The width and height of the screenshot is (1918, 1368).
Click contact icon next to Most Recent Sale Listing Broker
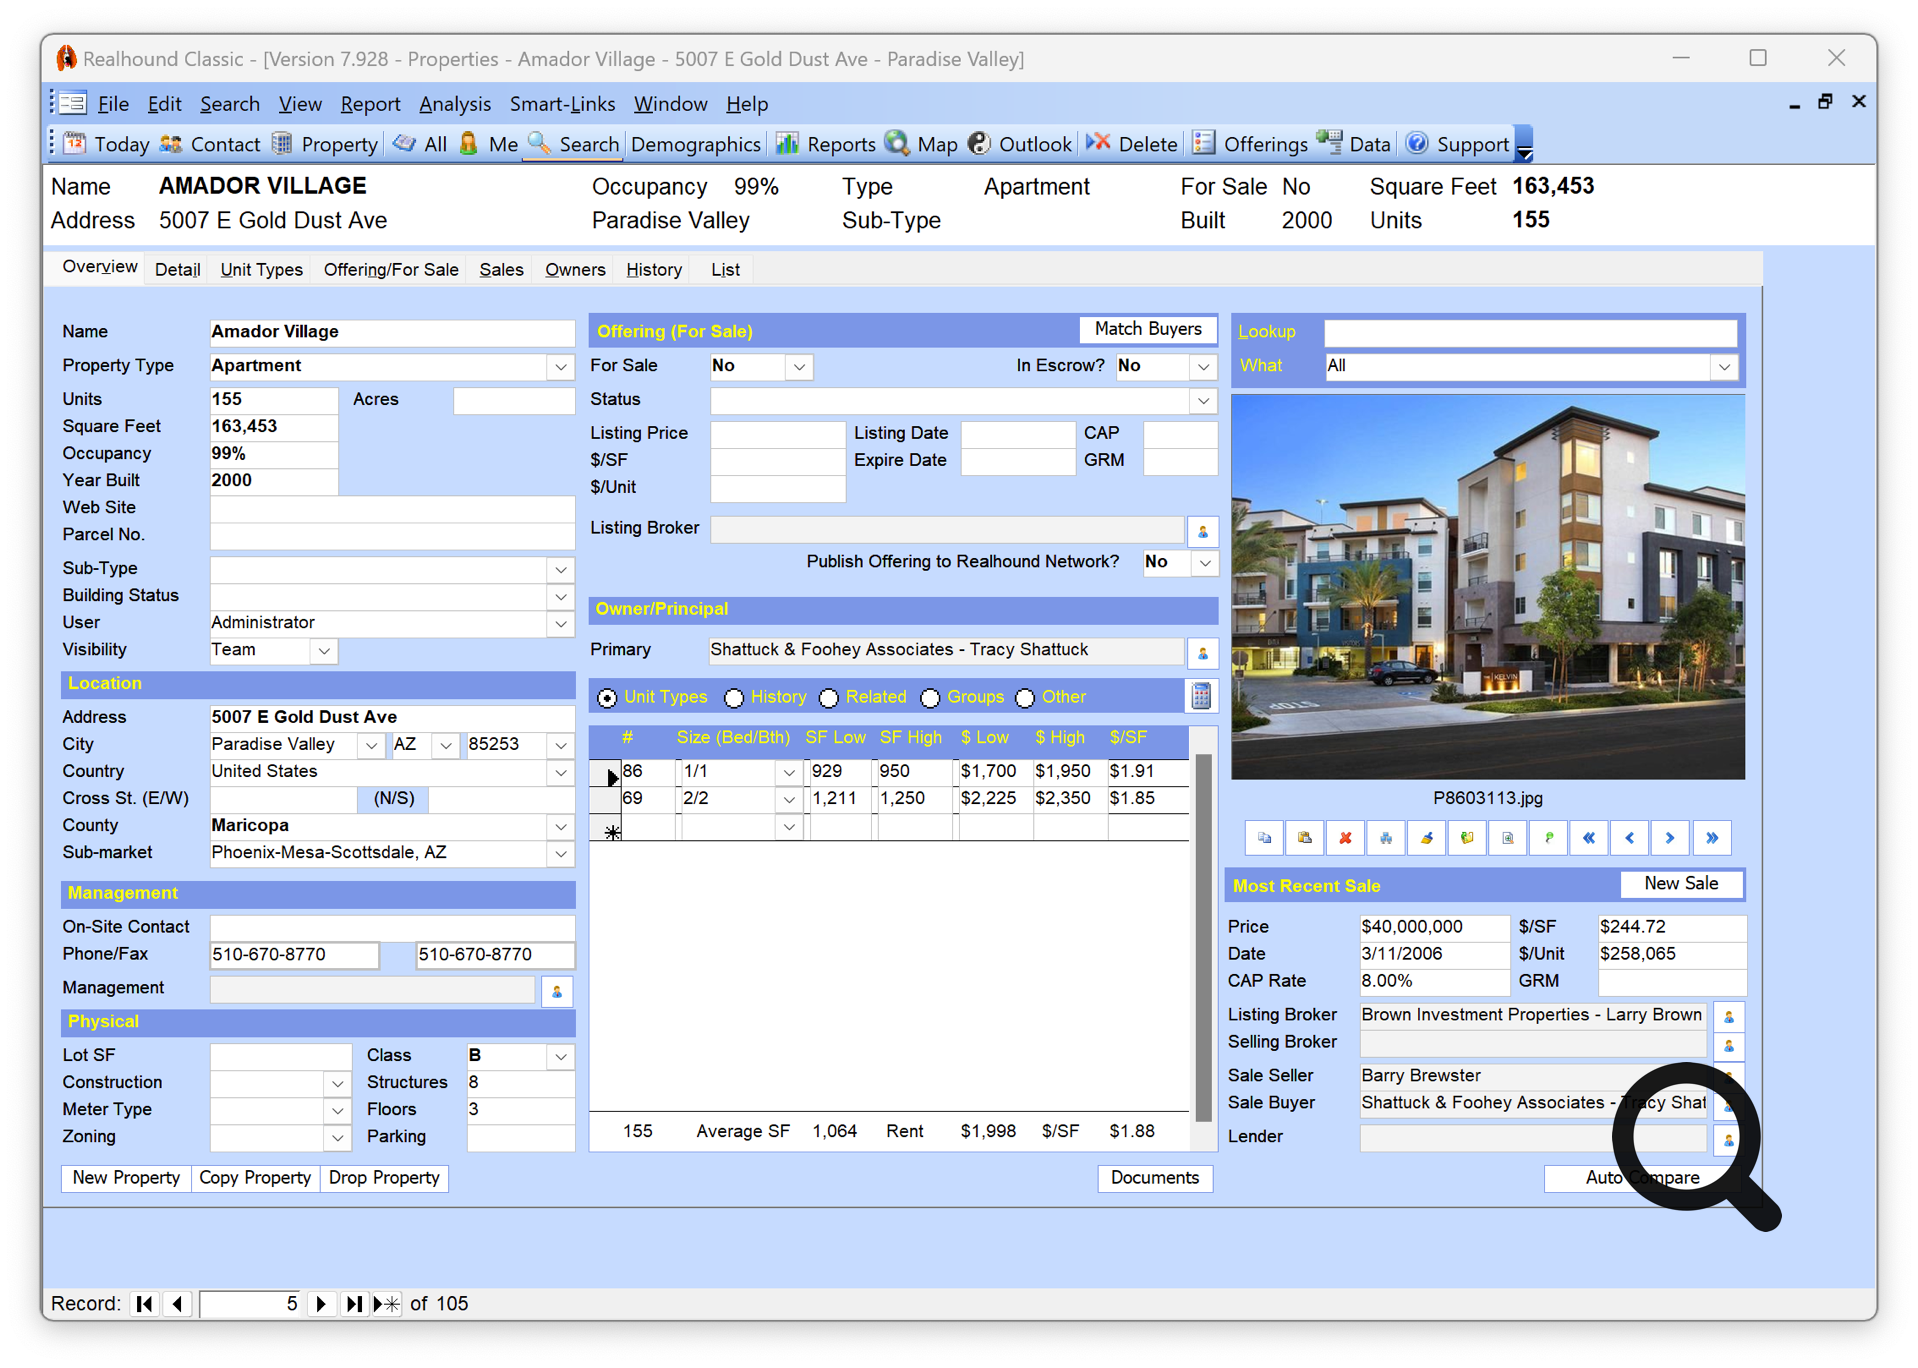click(x=1729, y=1016)
